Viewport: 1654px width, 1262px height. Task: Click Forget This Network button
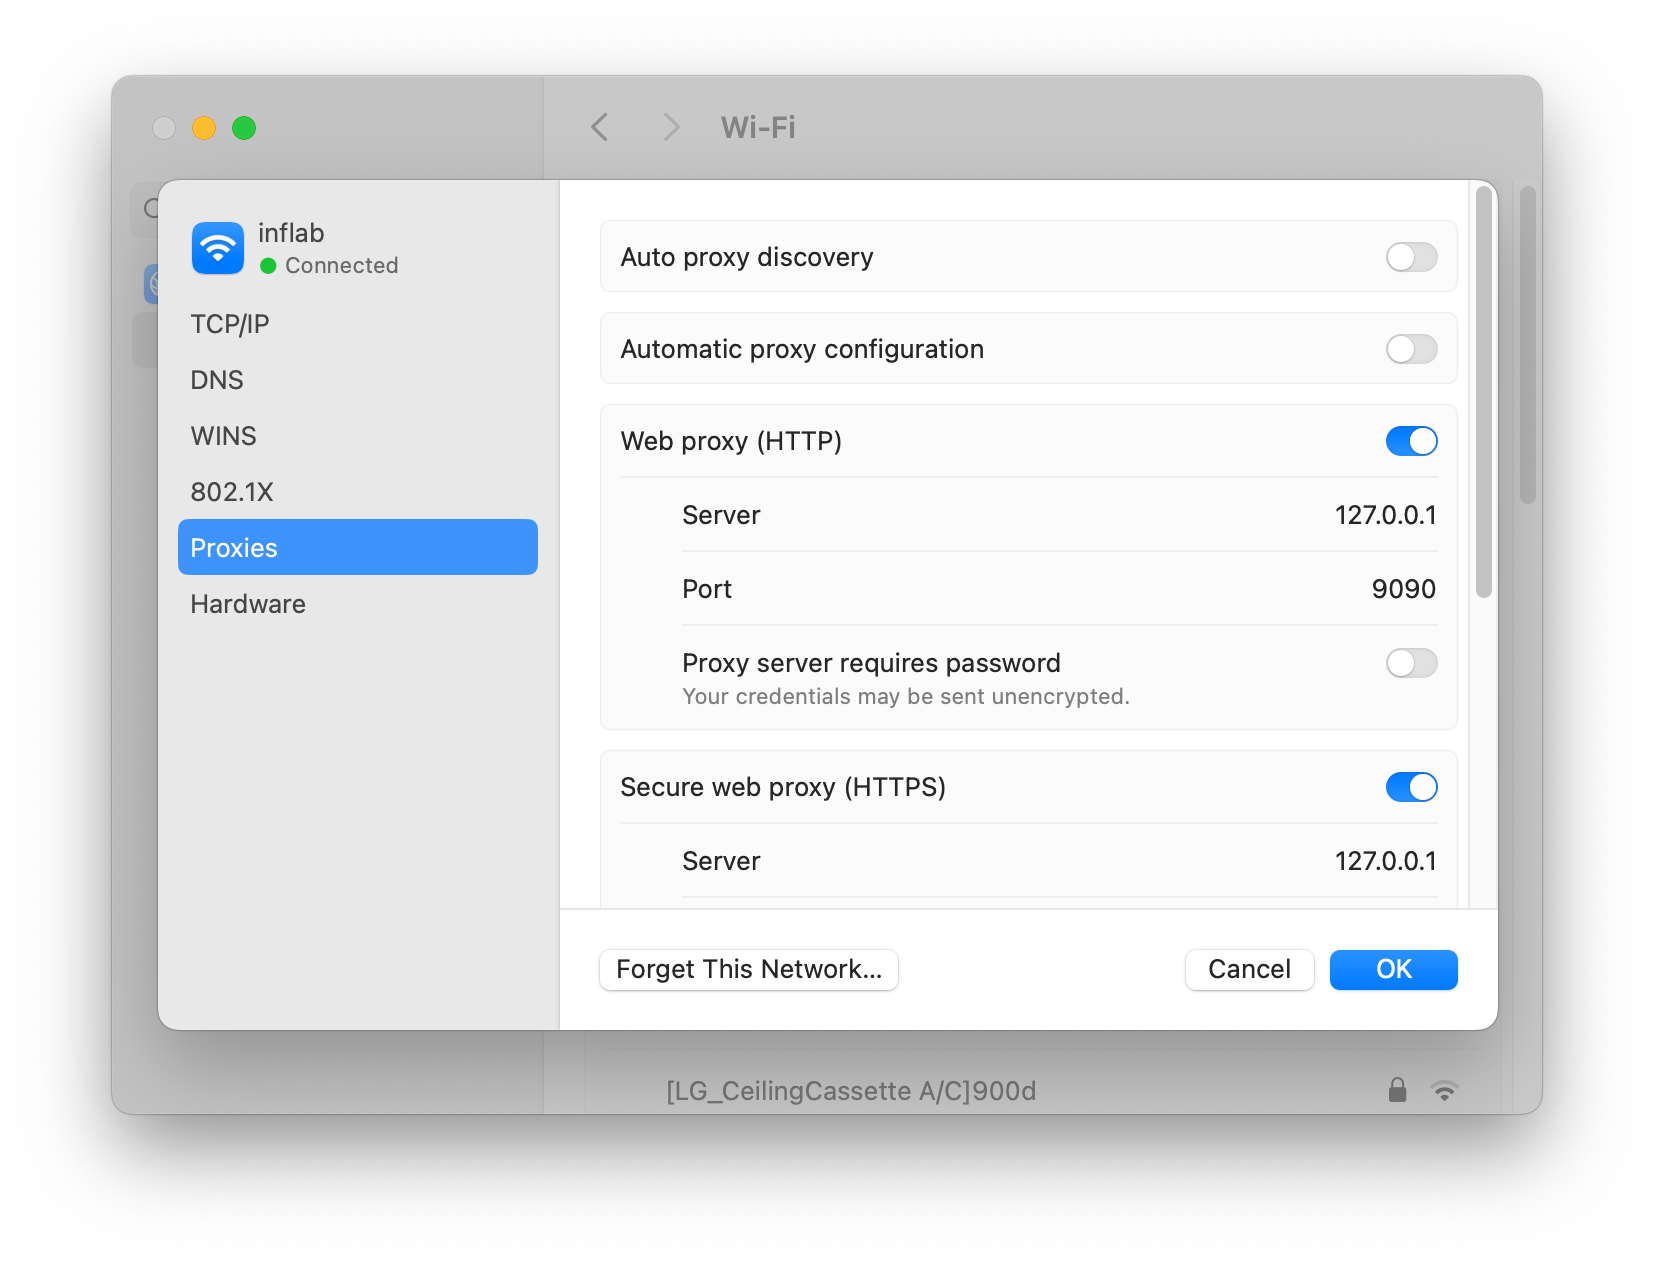click(x=749, y=969)
